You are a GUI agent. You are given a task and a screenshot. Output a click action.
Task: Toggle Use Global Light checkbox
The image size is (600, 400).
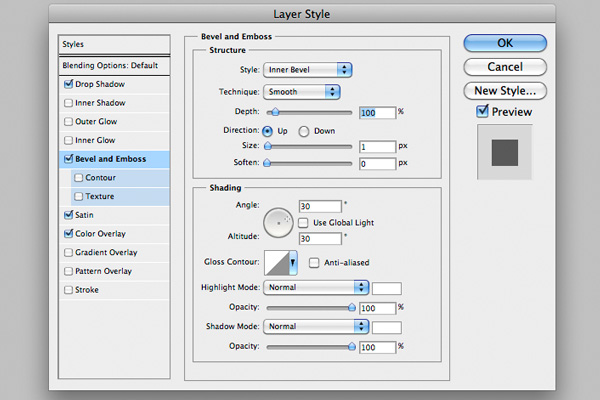click(x=305, y=221)
